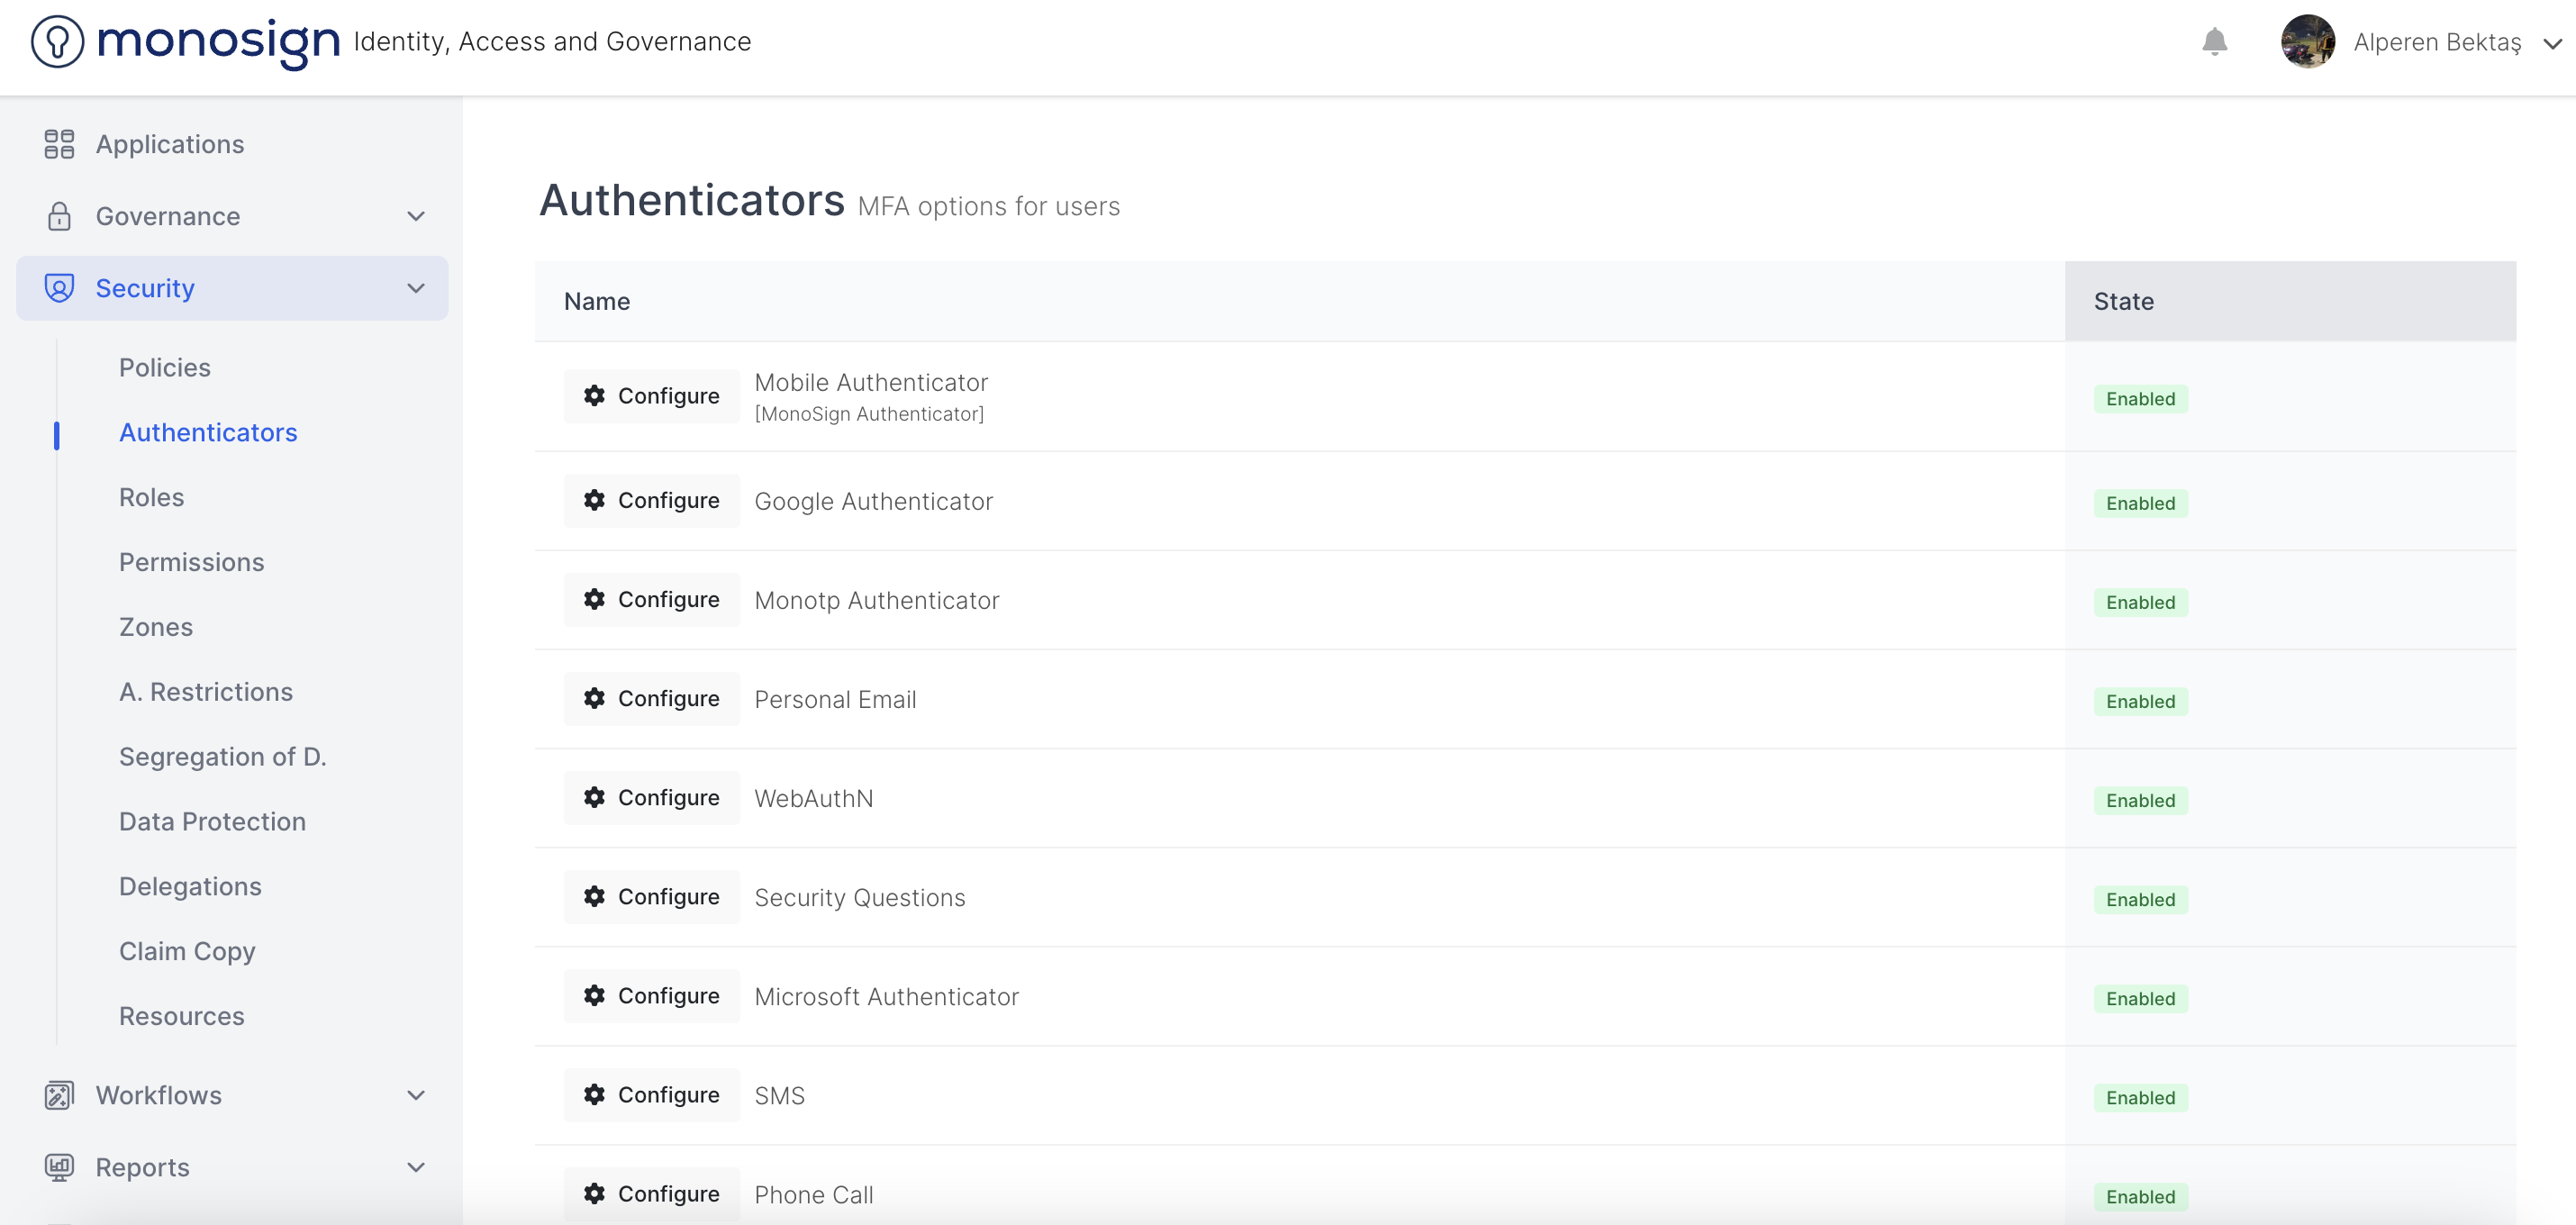Select Segregation of D. menu item
The image size is (2576, 1225).
(x=222, y=756)
